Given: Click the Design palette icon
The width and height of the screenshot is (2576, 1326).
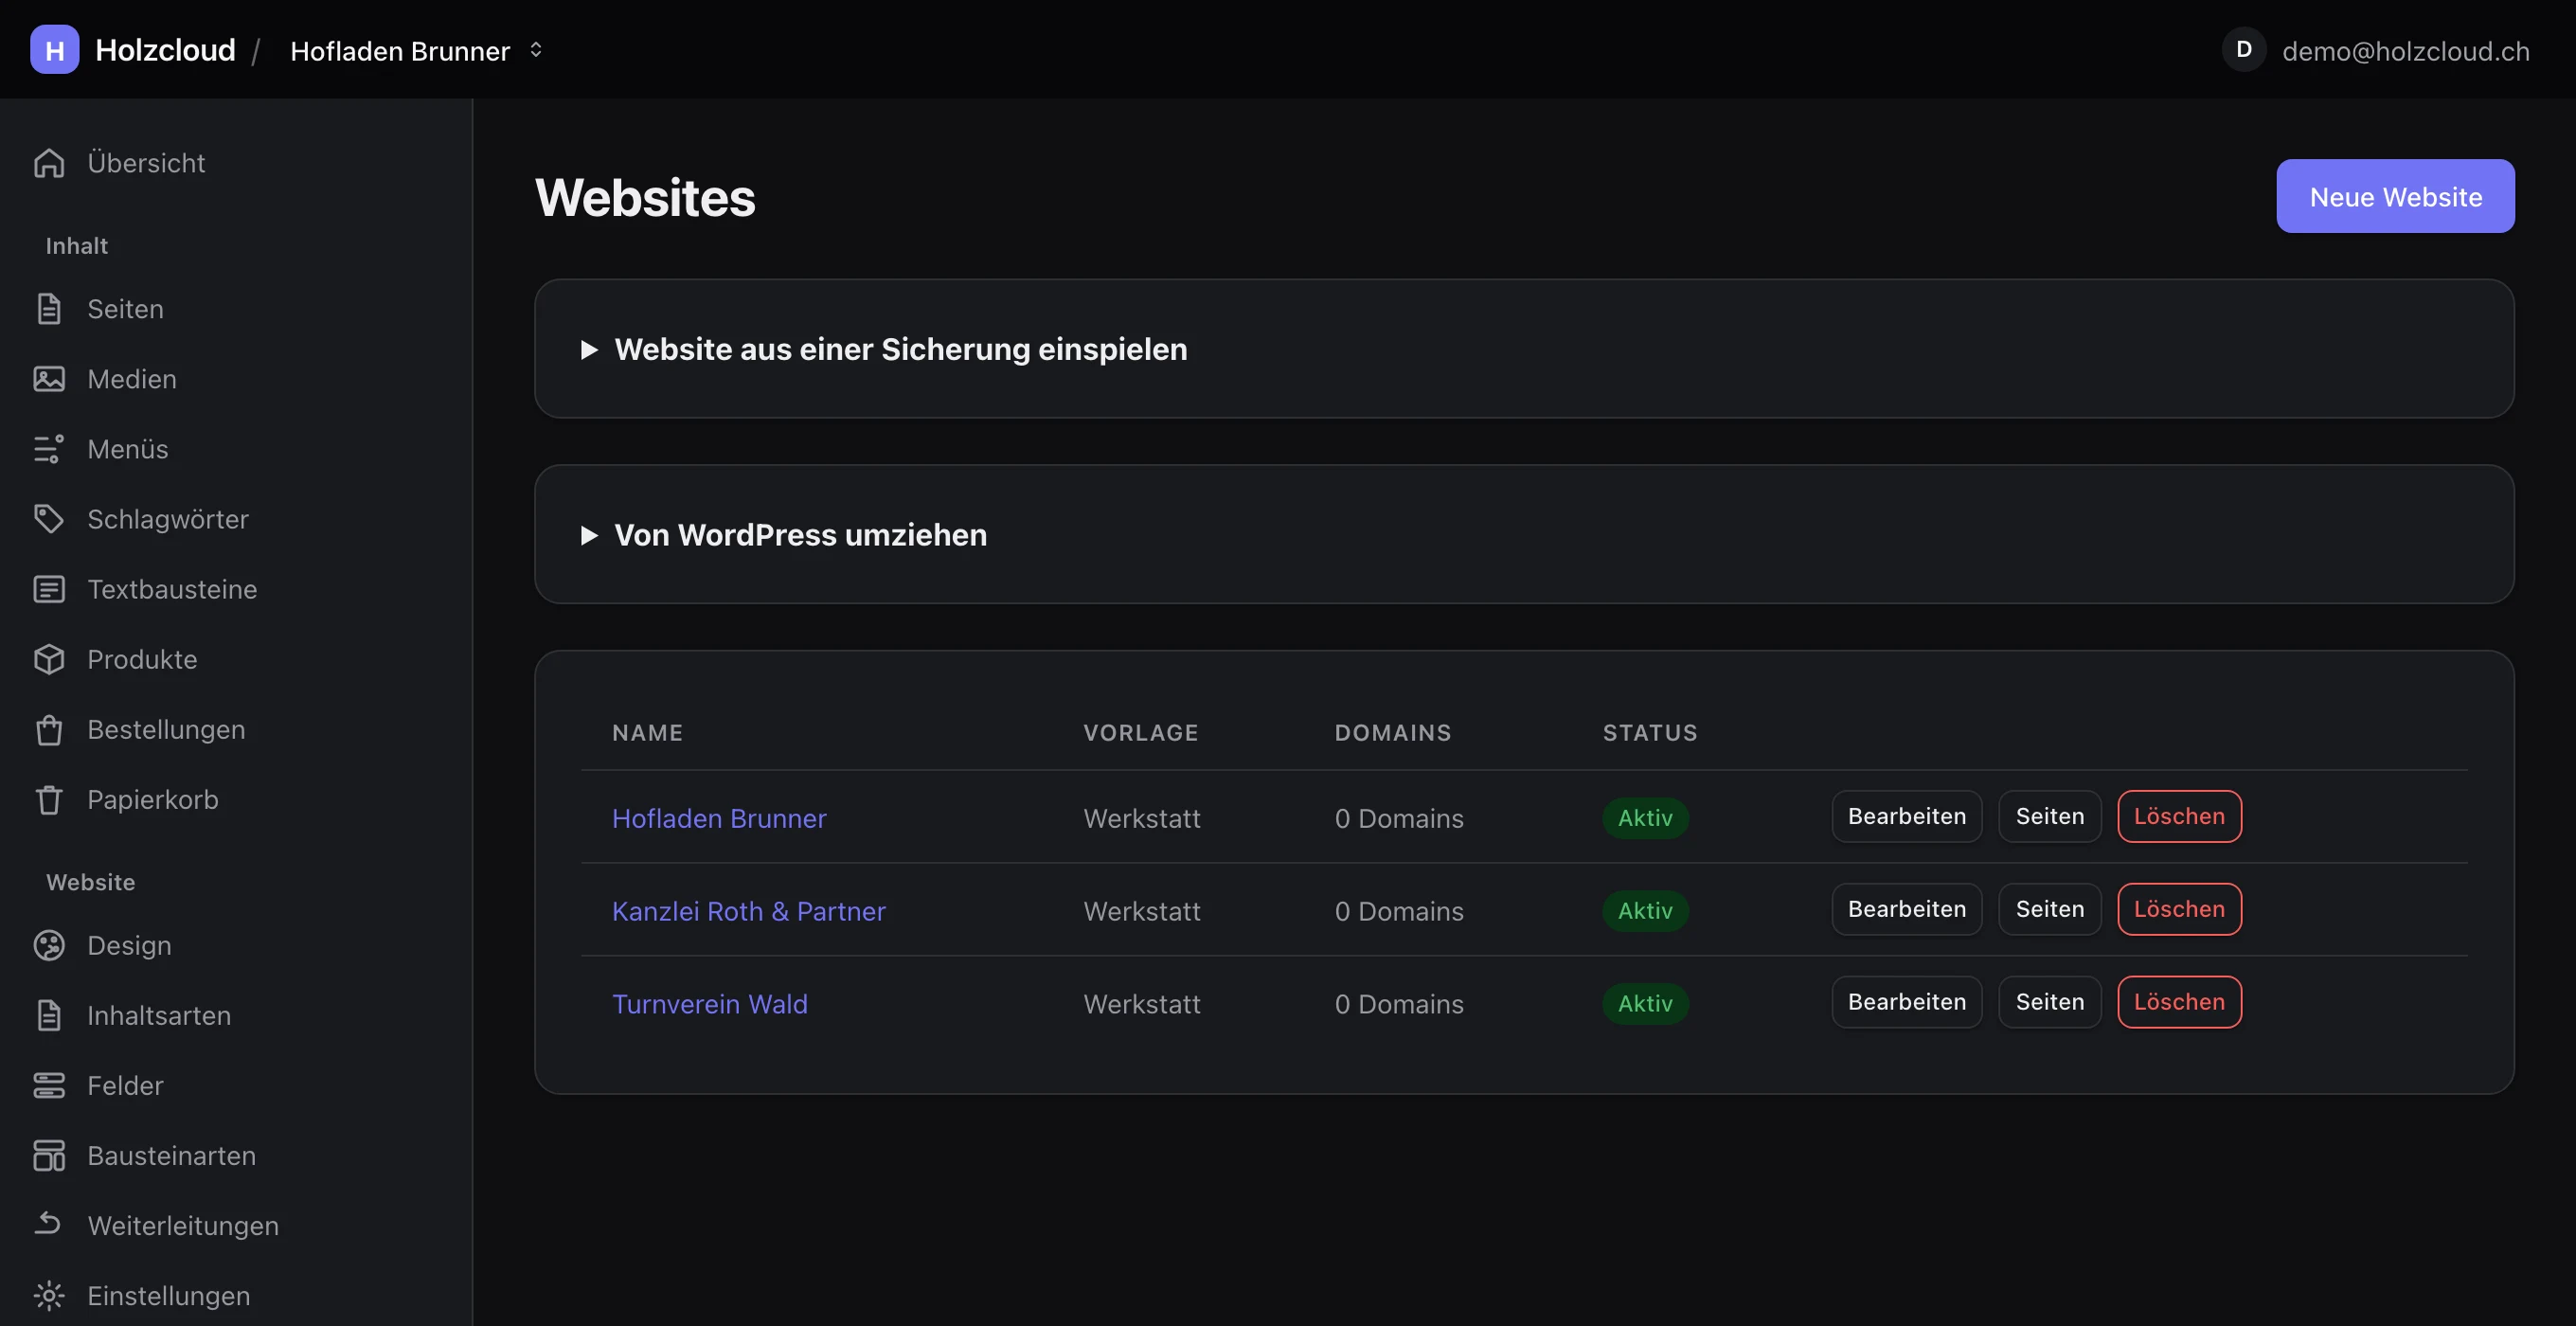Looking at the screenshot, I should click(x=49, y=945).
